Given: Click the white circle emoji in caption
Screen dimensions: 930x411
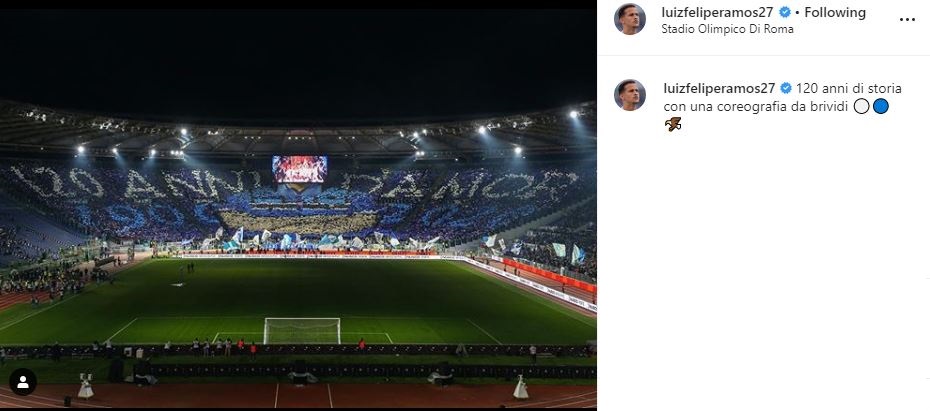Looking at the screenshot, I should [862, 107].
